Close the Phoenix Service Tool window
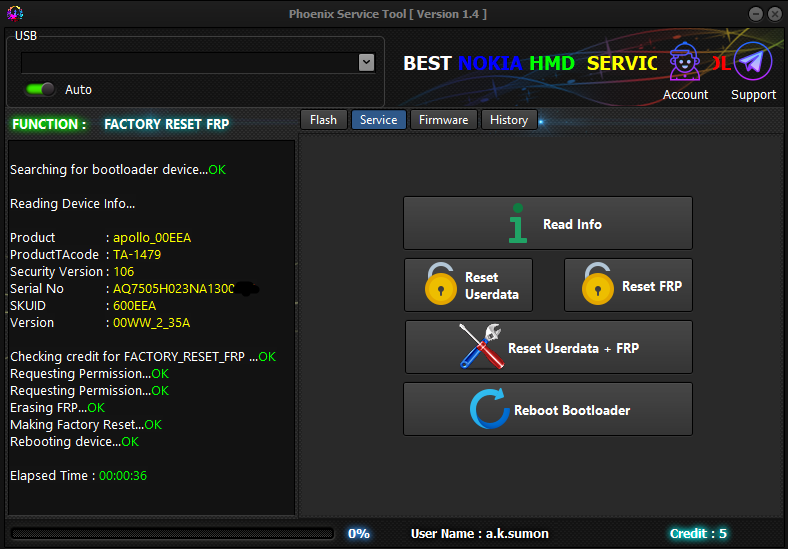Screen dimensions: 788x549 tap(775, 14)
